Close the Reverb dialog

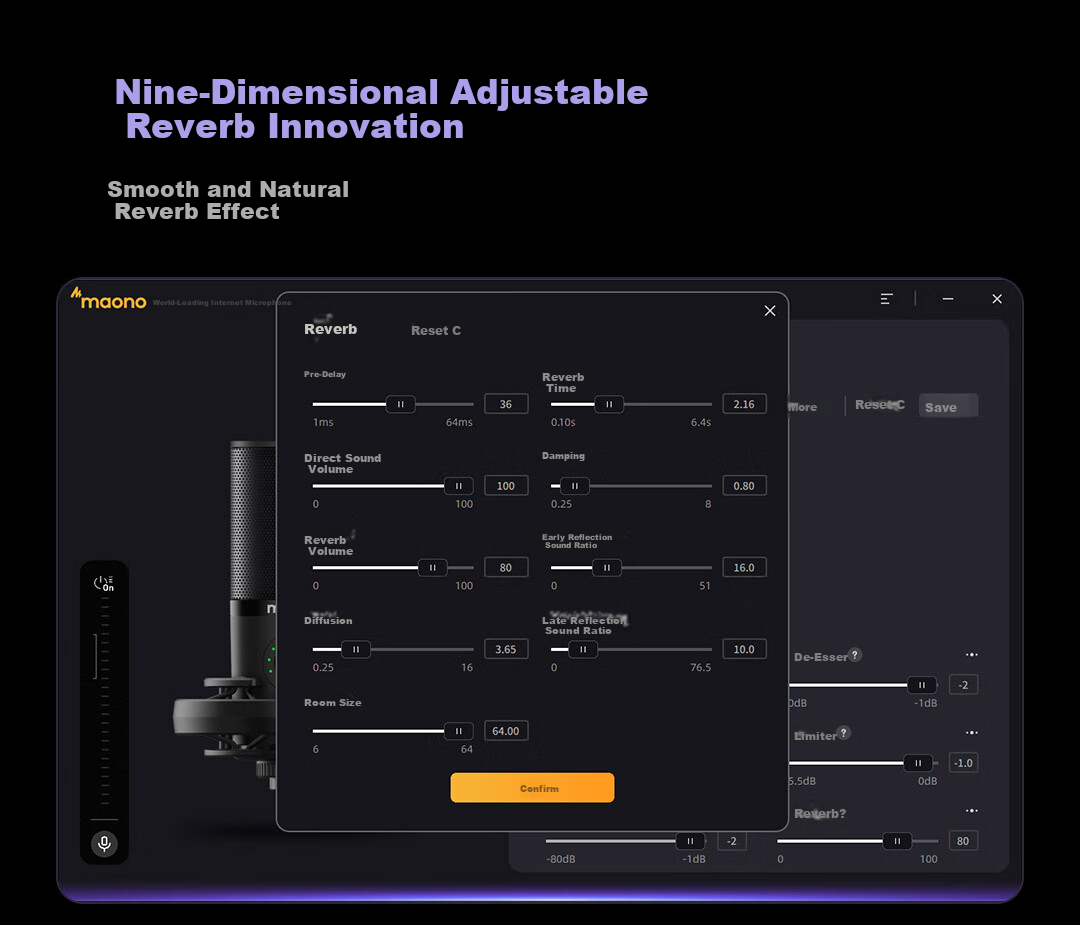pos(769,311)
